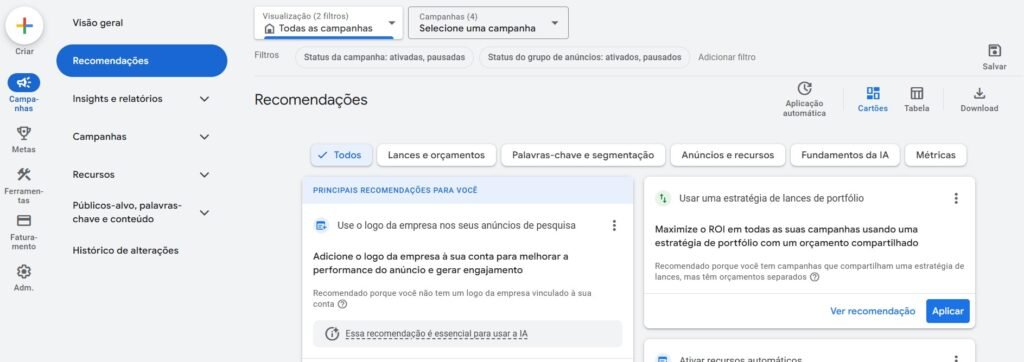Select Fundamentos da IA chip

844,155
